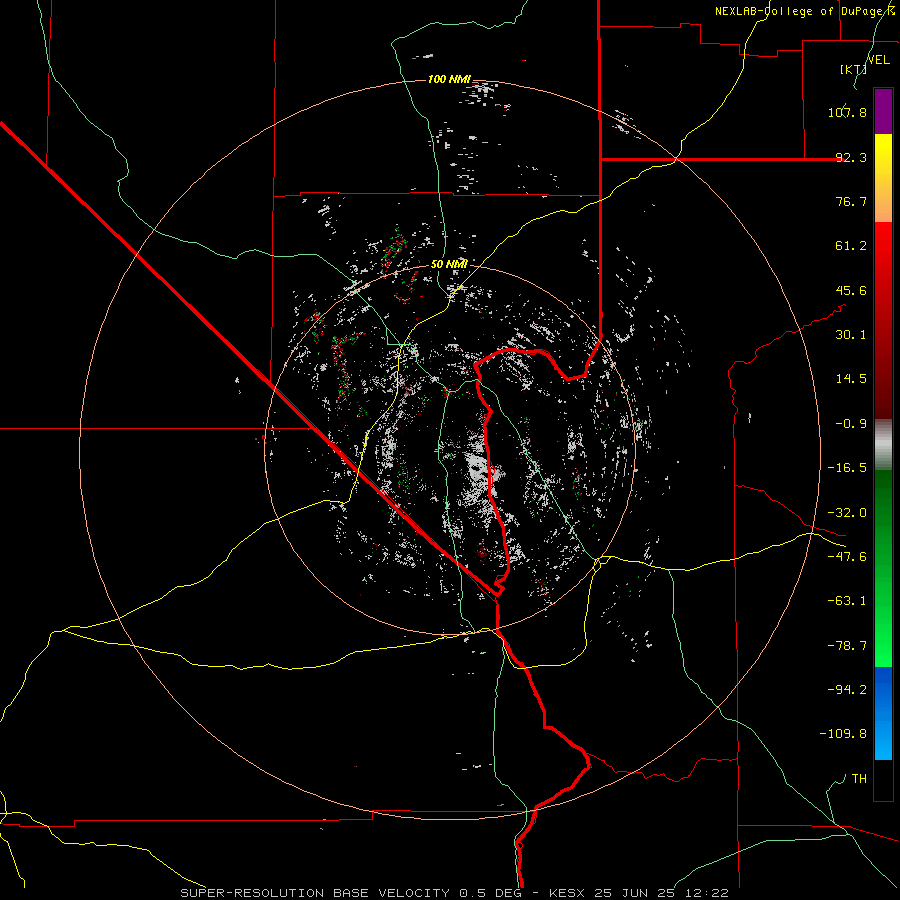Click the 45.6 velocity scale value
Viewport: 900px width, 900px height.
coord(851,290)
